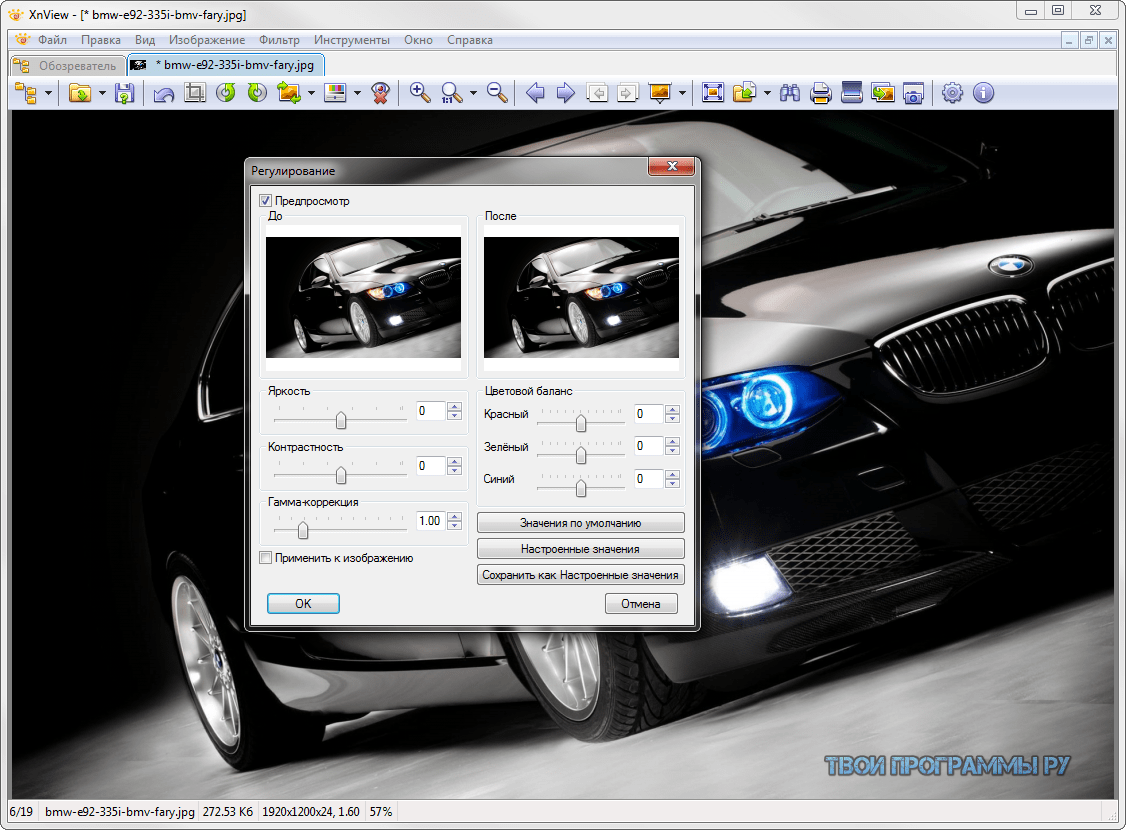Viewport: 1126px width, 830px height.
Task: Open options with the gear icon
Action: tap(952, 93)
